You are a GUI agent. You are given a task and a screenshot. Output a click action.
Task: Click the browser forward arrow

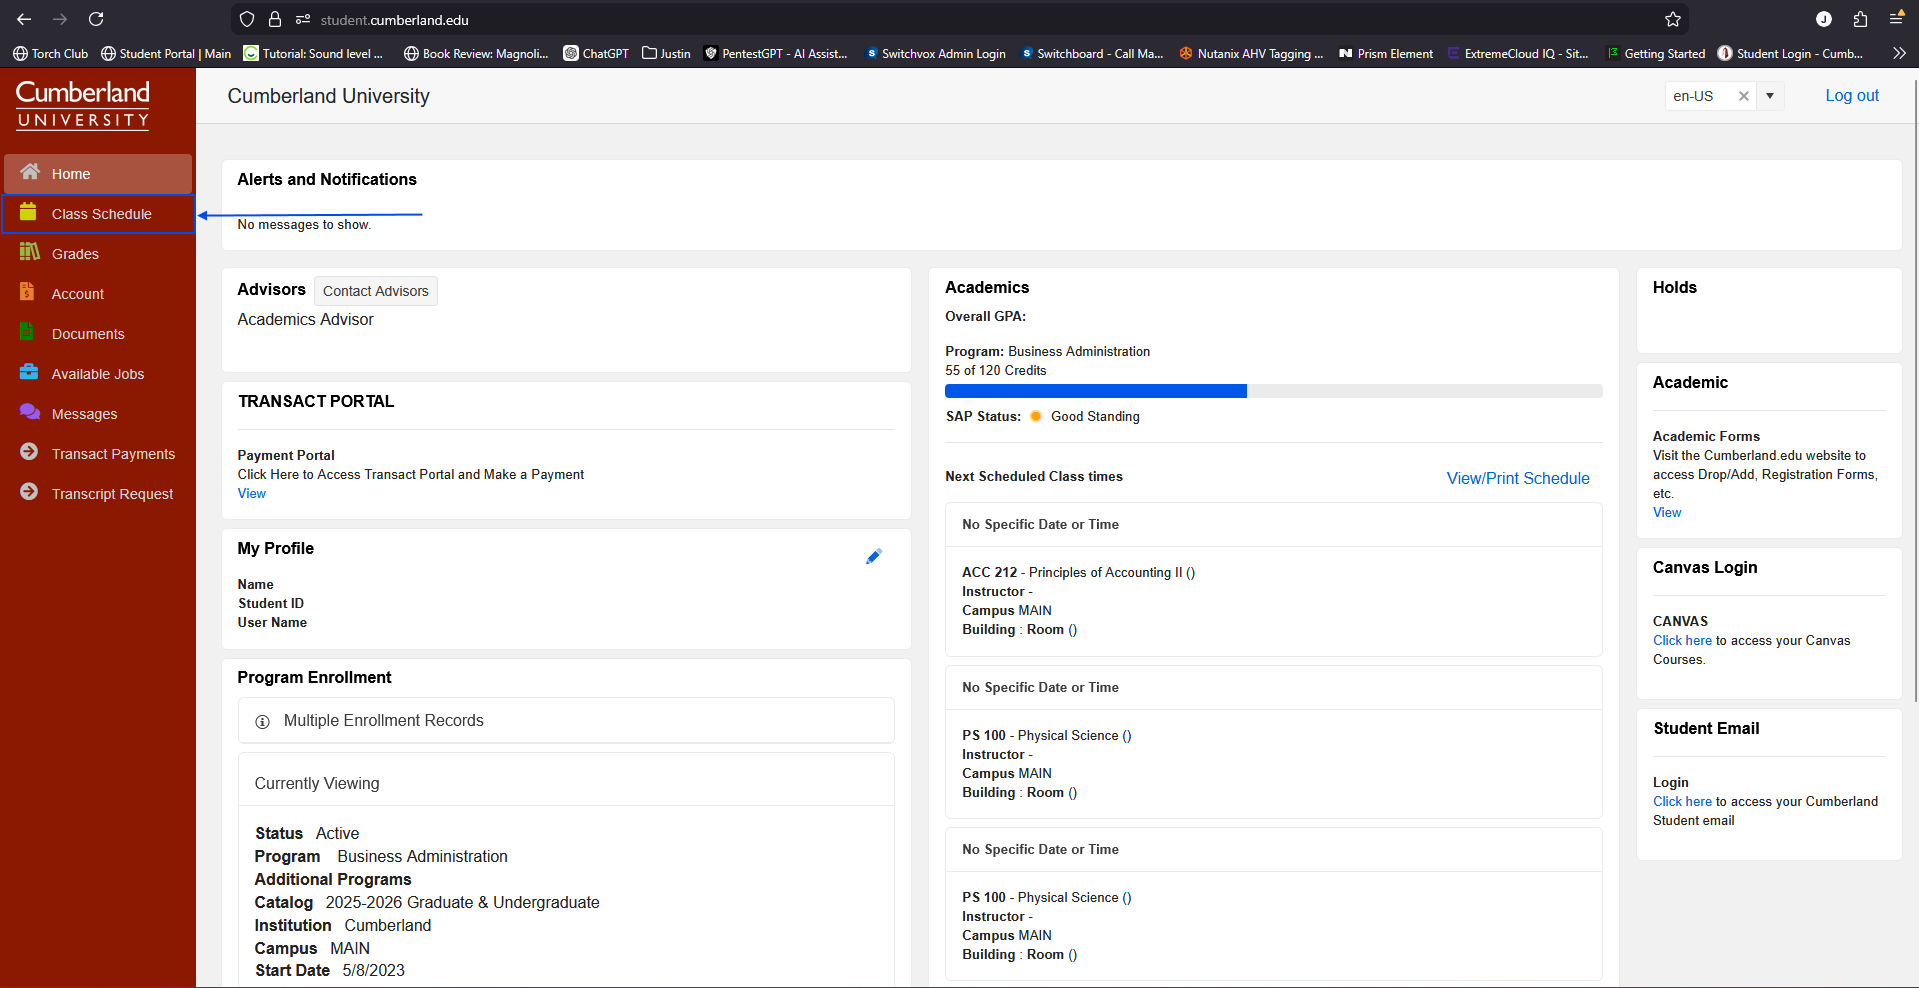(x=60, y=19)
